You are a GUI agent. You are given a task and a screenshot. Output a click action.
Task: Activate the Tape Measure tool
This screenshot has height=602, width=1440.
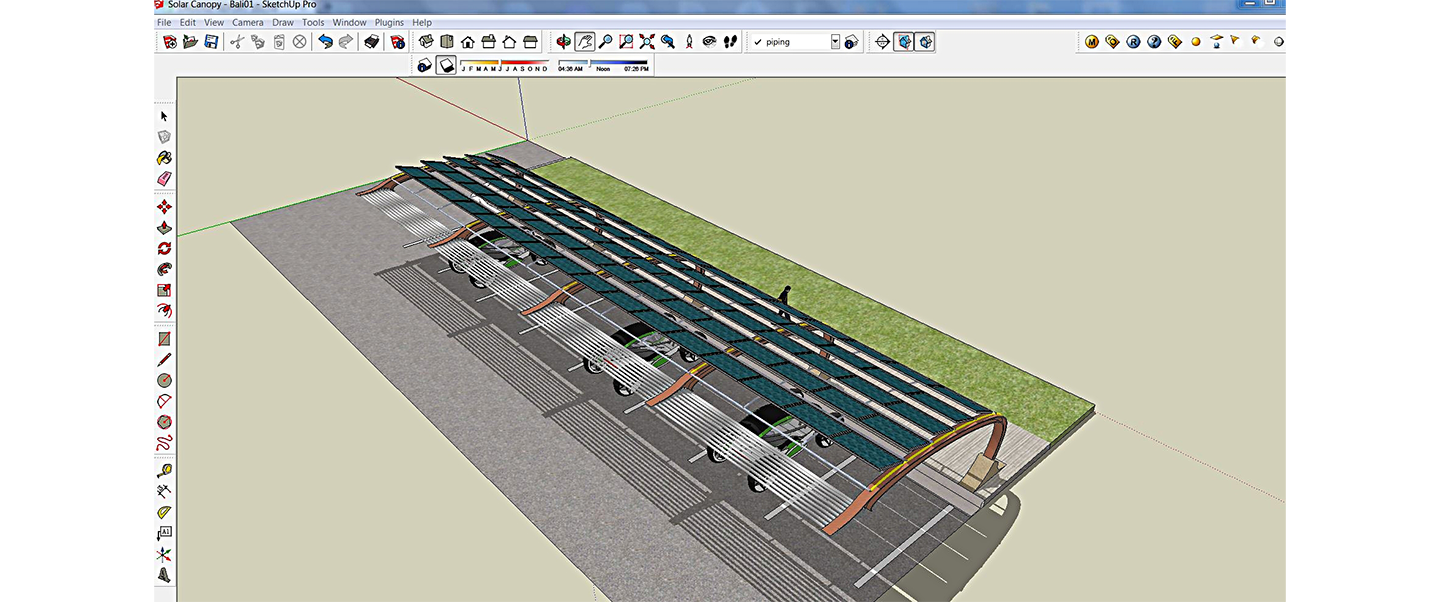click(x=164, y=470)
